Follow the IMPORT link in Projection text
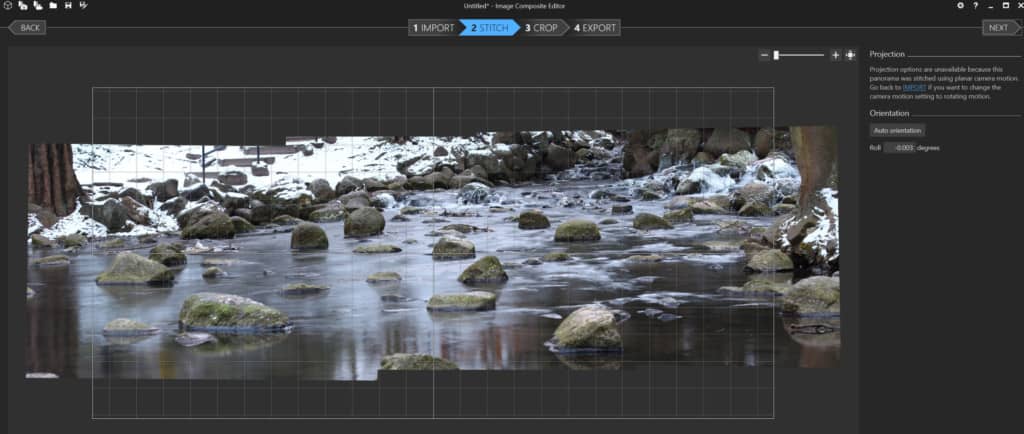Viewport: 1024px width, 434px height. coord(914,88)
